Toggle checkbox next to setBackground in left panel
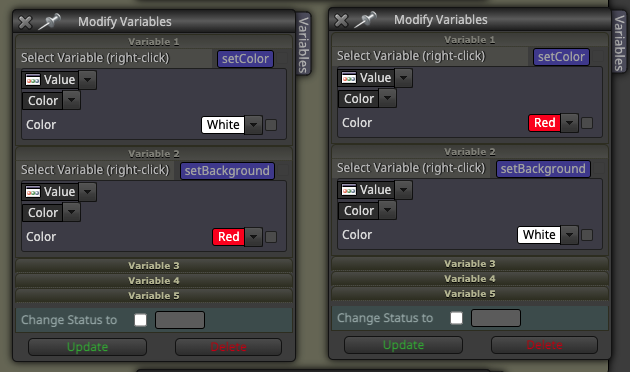Viewport: 630px width, 372px height. (282, 171)
